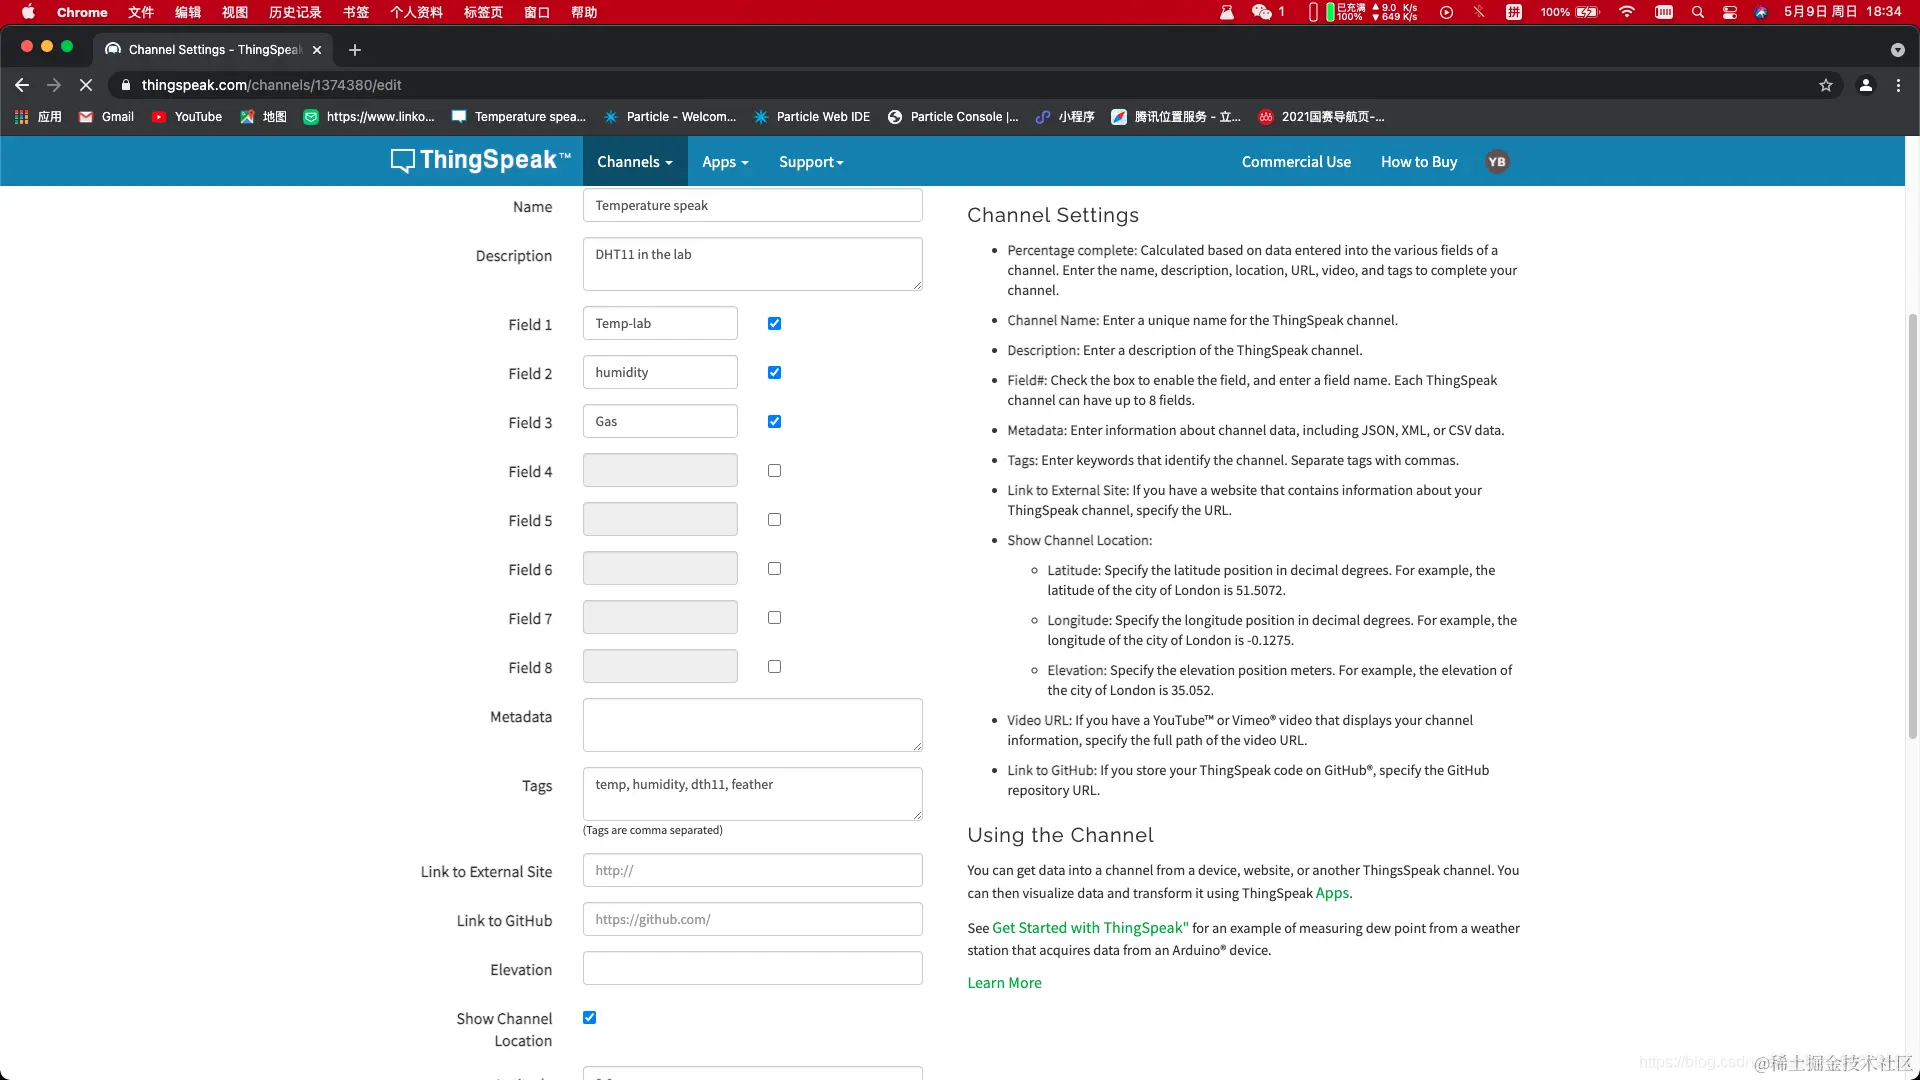Click into the Elevation input field
Viewport: 1920px width, 1080px height.
pyautogui.click(x=752, y=968)
